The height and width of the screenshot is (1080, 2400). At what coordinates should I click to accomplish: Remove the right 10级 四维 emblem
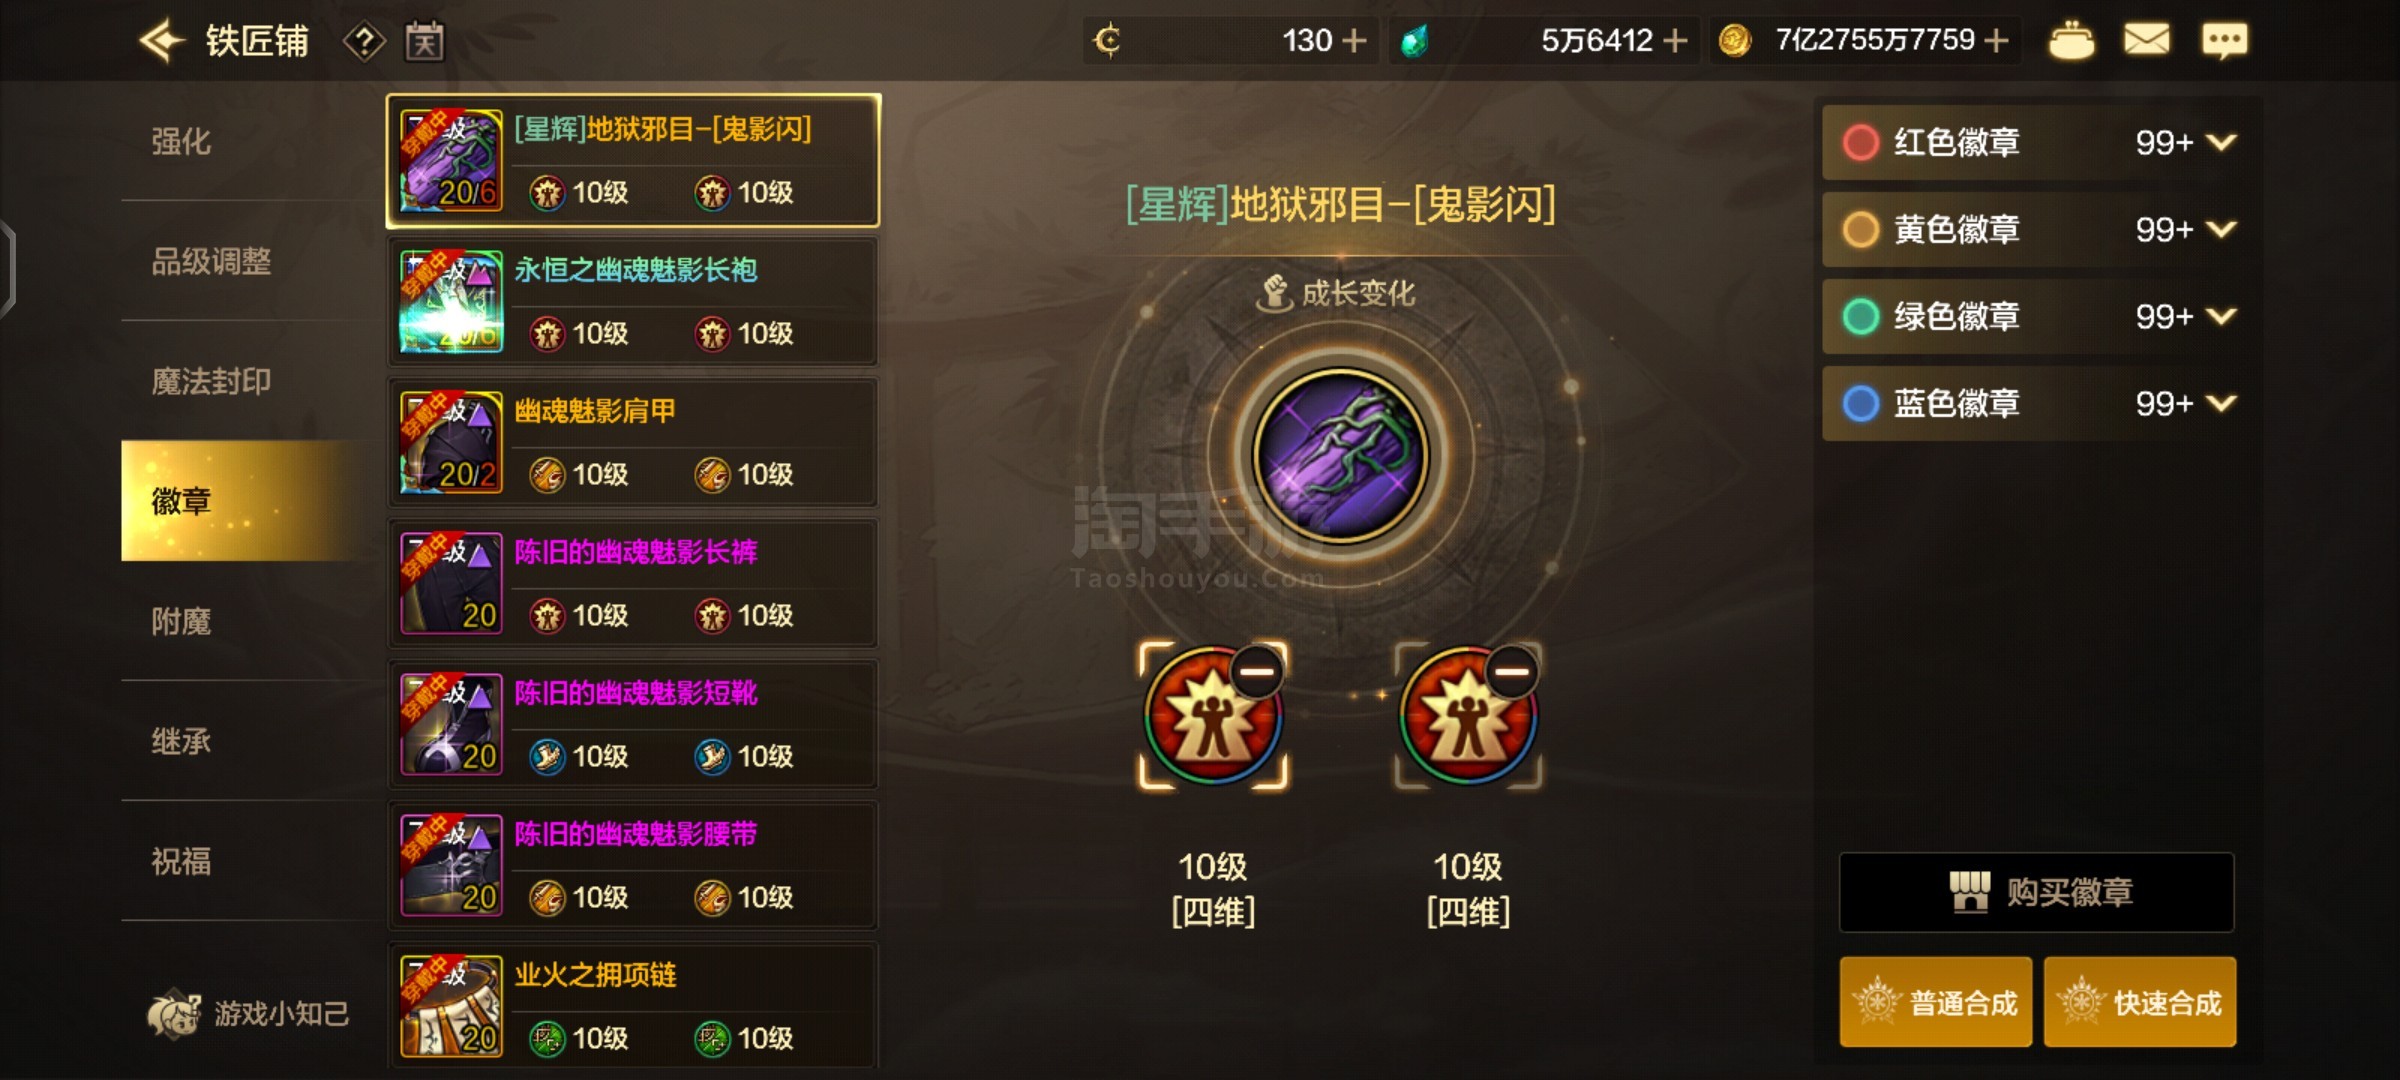[x=1512, y=671]
